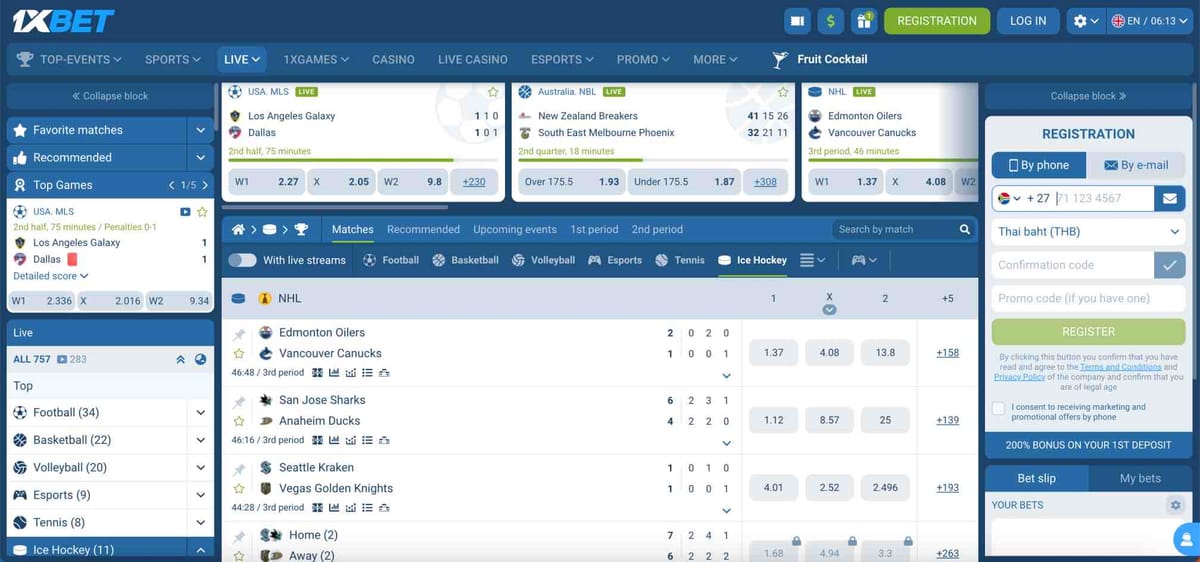Open the bet slip settings gear
The image size is (1200, 562).
[1175, 505]
